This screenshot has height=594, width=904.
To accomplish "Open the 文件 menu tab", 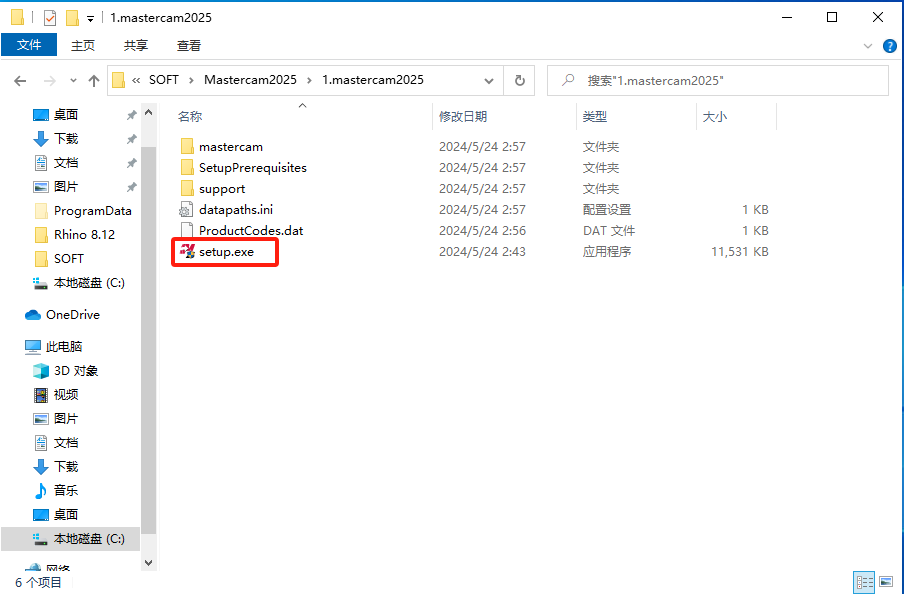I will pyautogui.click(x=29, y=45).
